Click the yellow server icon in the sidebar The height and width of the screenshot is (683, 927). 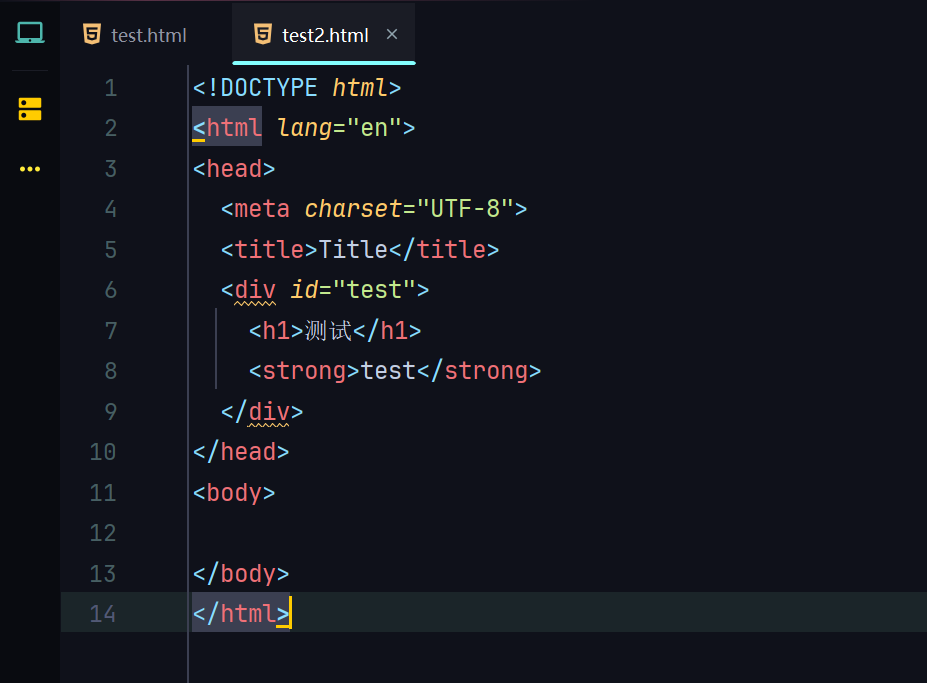pos(30,109)
